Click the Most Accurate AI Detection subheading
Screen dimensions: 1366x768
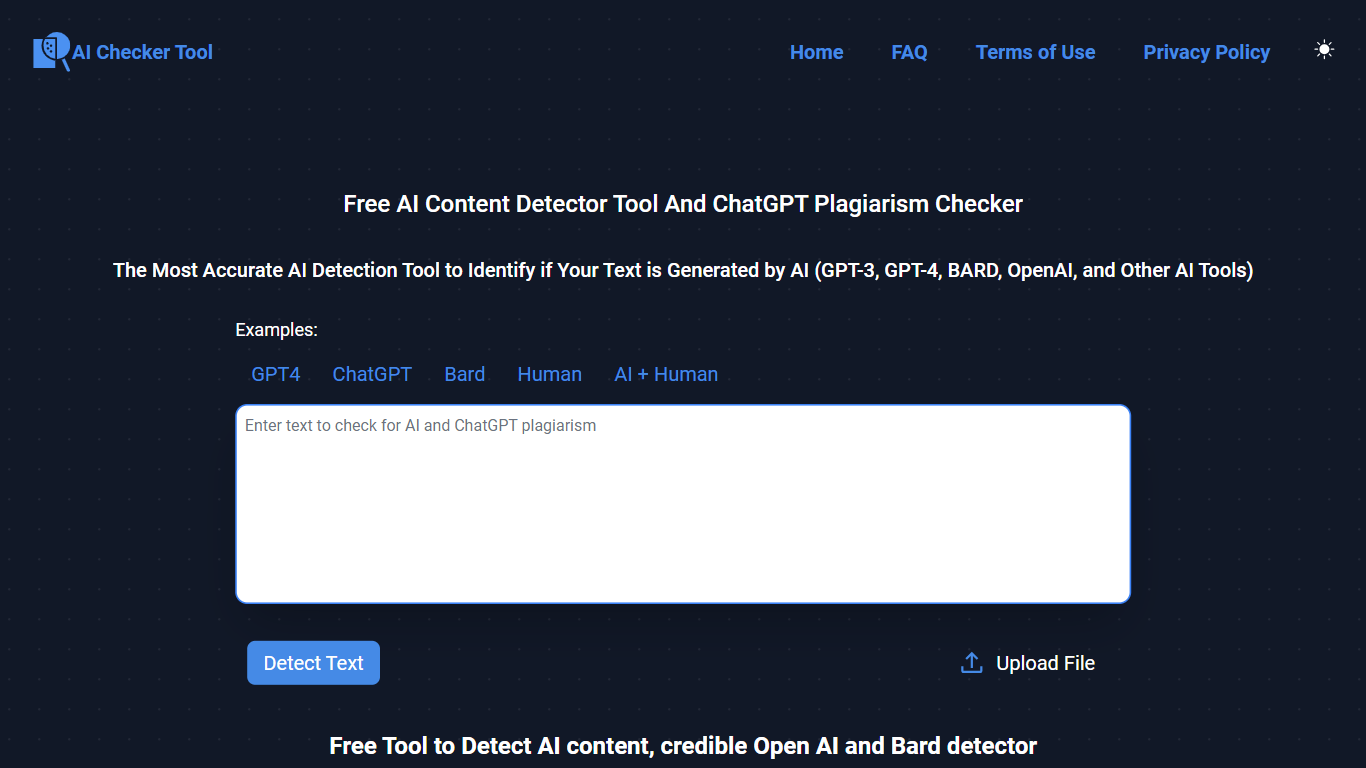tap(683, 270)
